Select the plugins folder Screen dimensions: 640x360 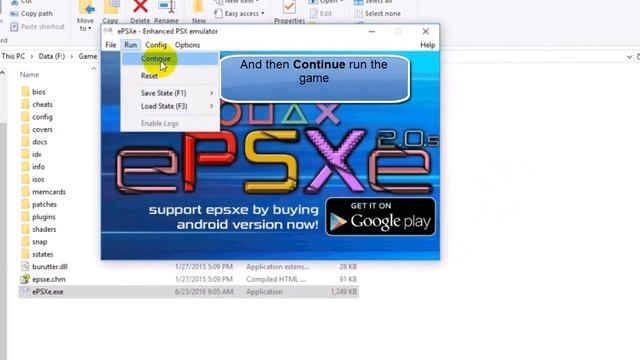pyautogui.click(x=44, y=217)
